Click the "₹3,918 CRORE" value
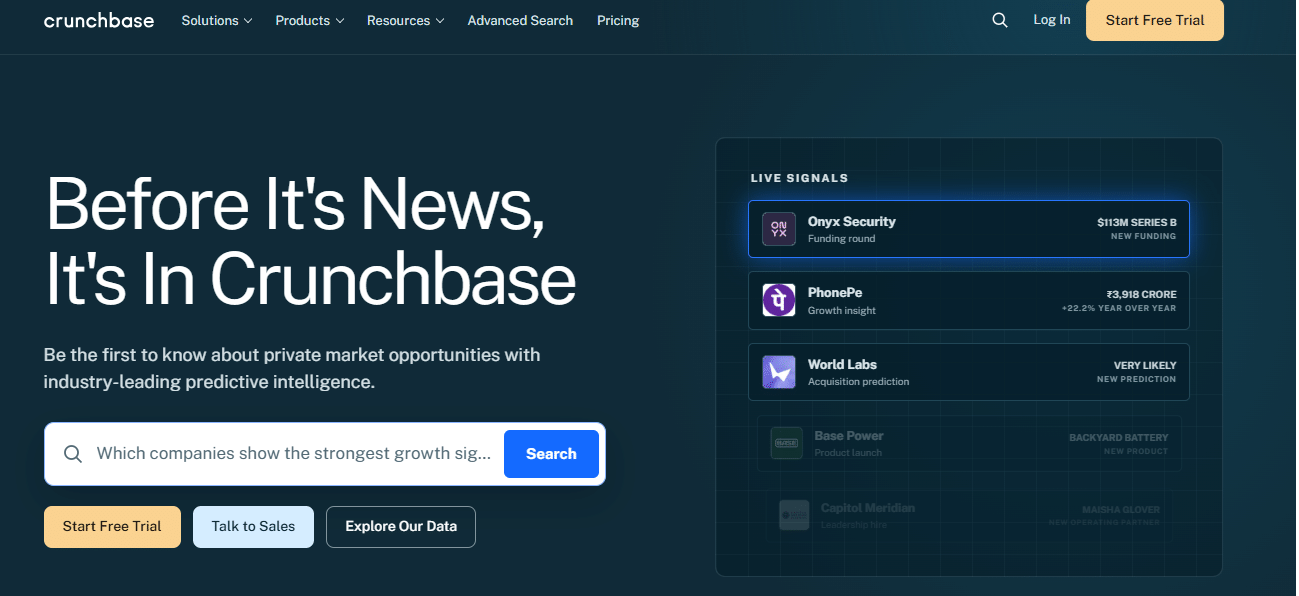 [x=1142, y=294]
